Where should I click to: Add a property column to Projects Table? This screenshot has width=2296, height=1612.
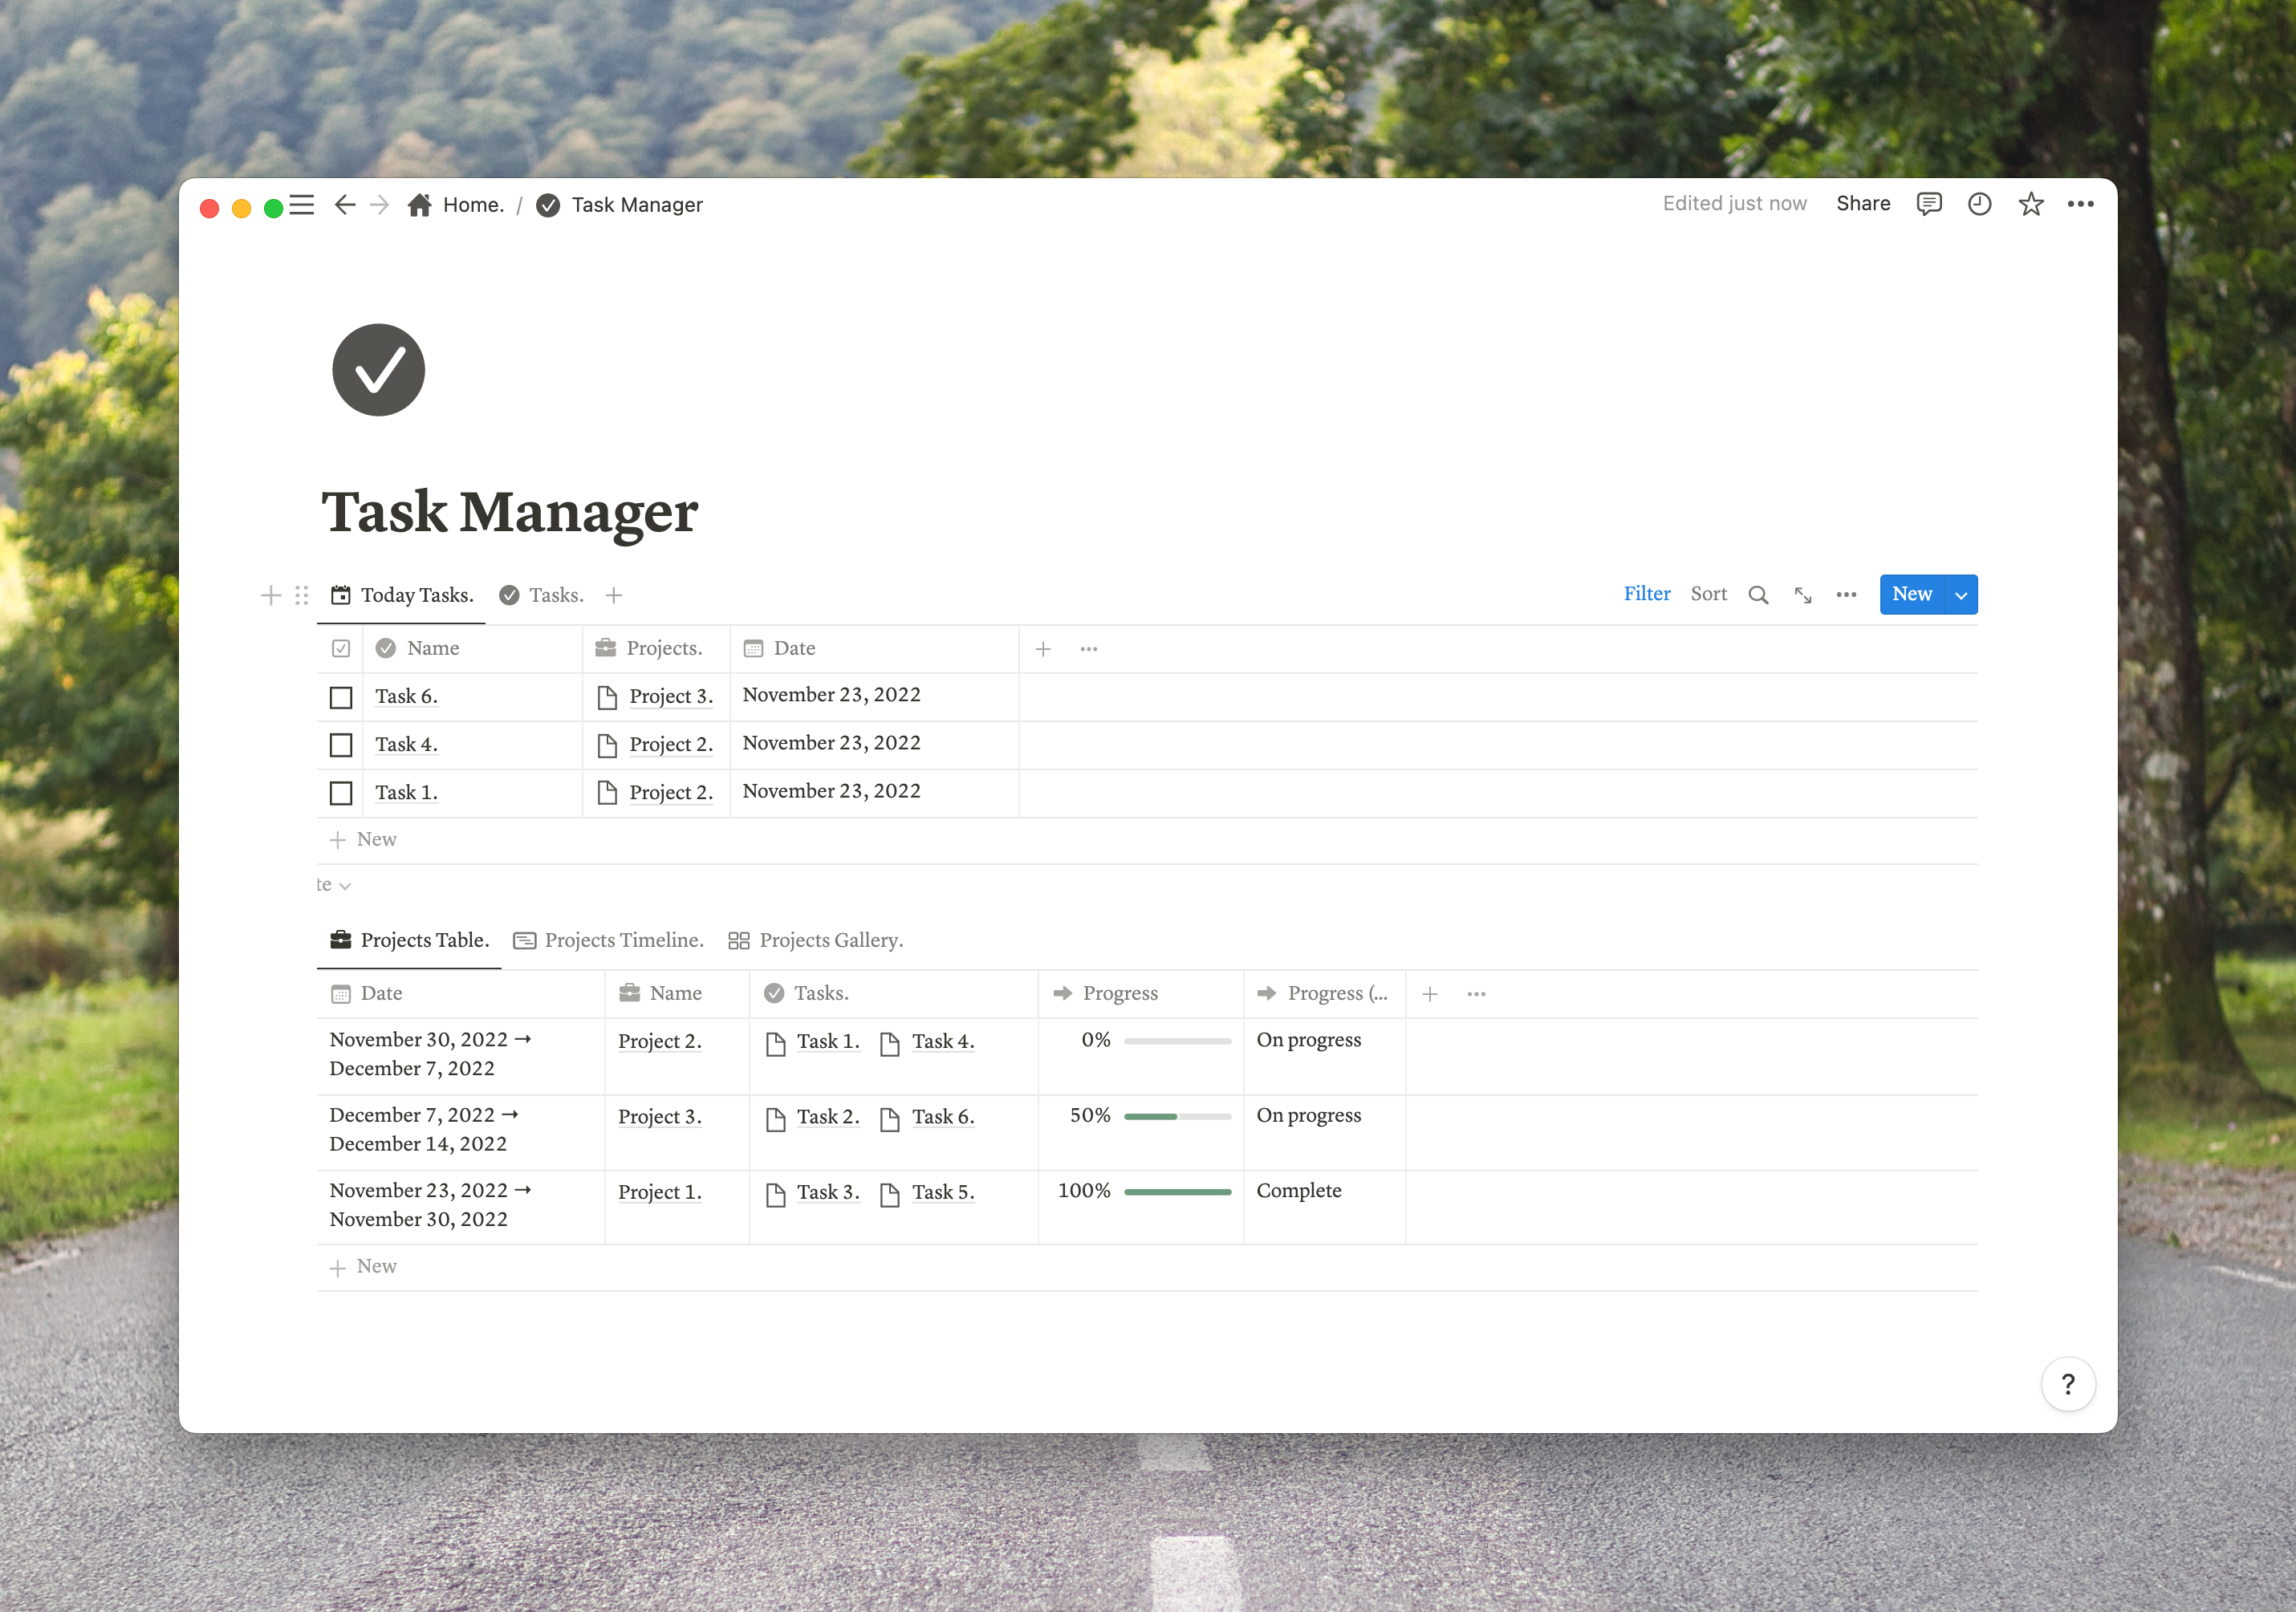tap(1430, 994)
